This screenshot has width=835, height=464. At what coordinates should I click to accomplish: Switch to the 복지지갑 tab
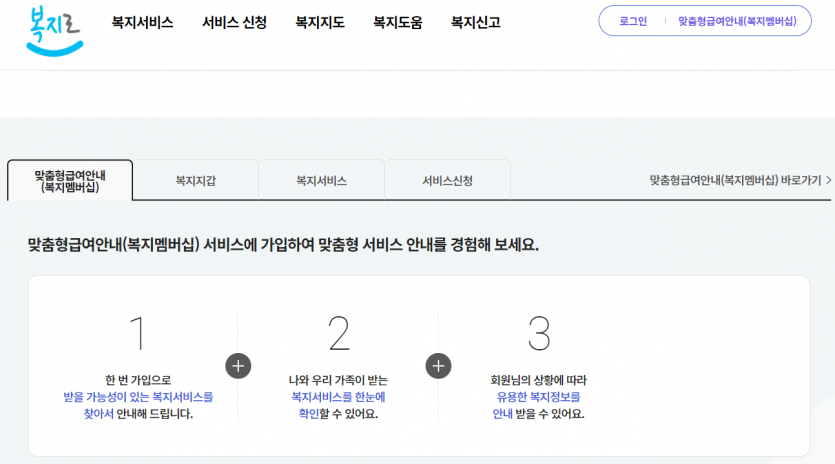[196, 181]
